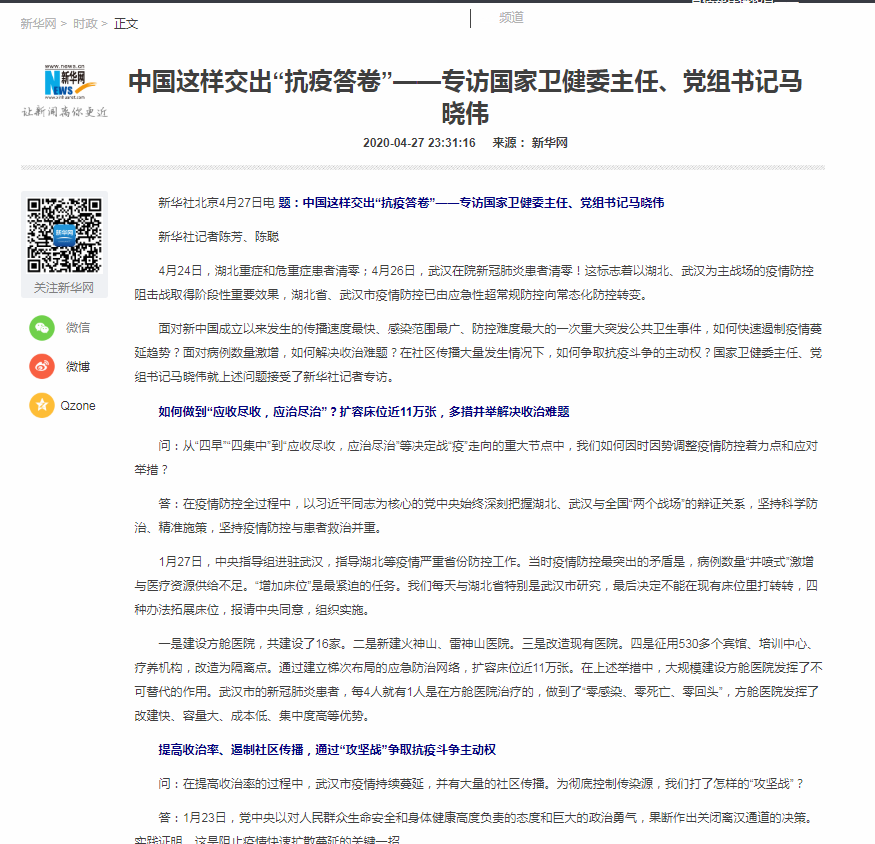
Task: Click paragraph starting 1月27日，中央指导组
Action: (x=476, y=586)
